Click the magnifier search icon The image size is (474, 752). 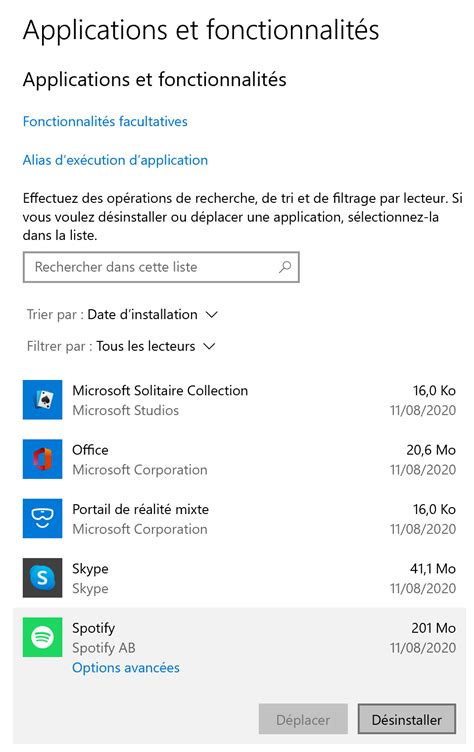click(285, 267)
